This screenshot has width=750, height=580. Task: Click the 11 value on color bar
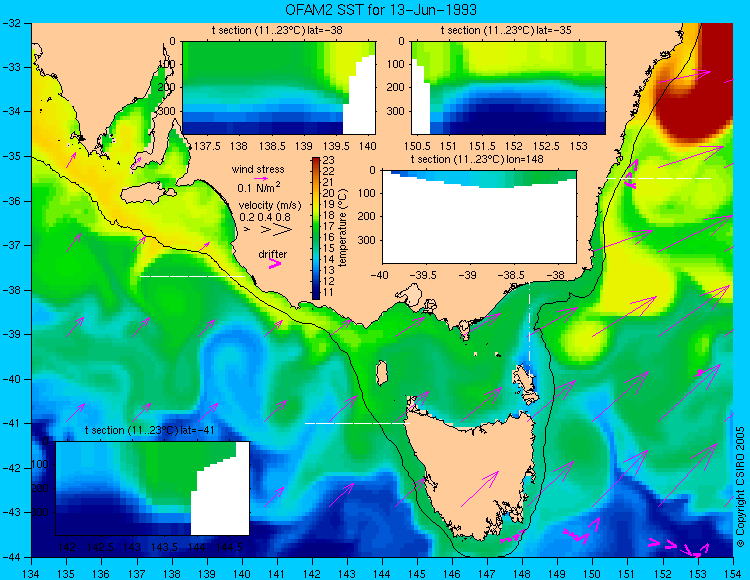point(329,292)
